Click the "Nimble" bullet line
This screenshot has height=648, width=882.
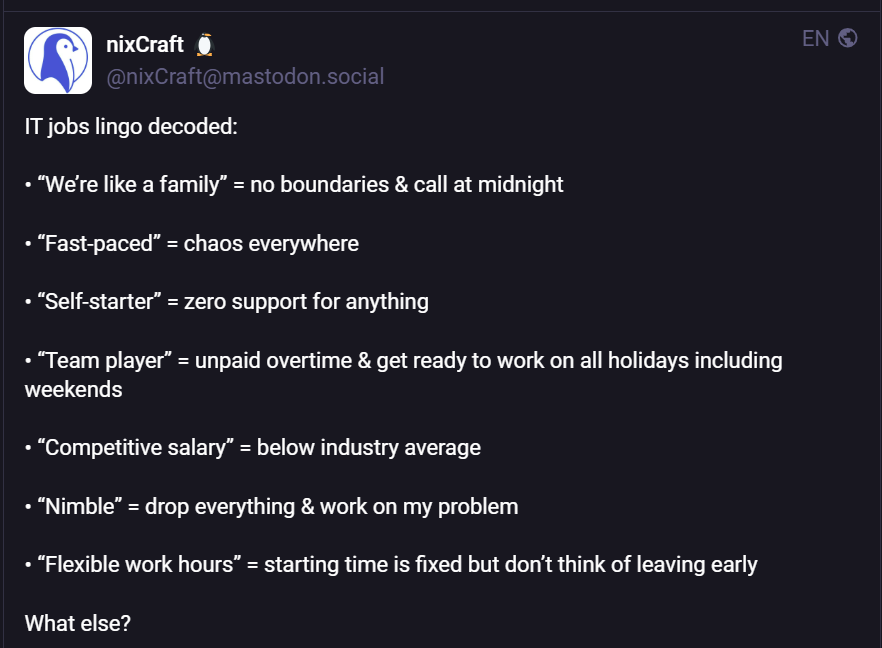pyautogui.click(x=272, y=507)
